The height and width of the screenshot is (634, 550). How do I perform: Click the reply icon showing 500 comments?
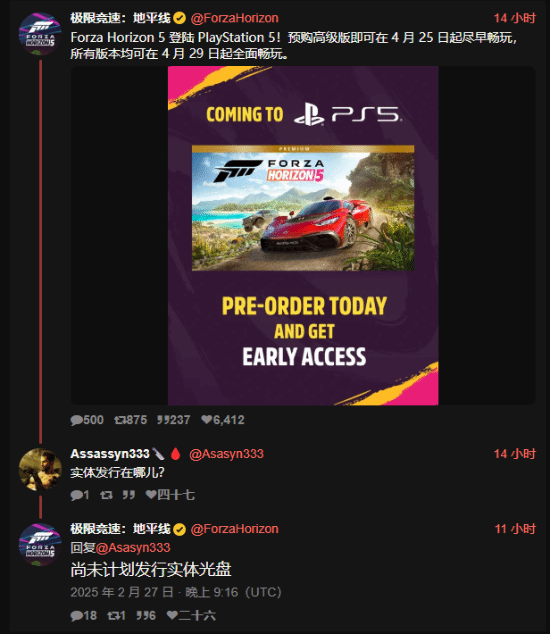pyautogui.click(x=76, y=420)
